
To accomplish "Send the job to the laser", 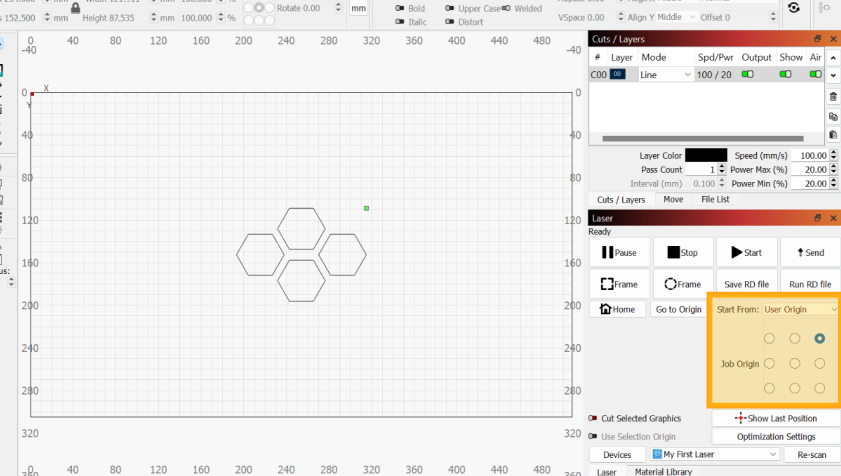I will (809, 253).
